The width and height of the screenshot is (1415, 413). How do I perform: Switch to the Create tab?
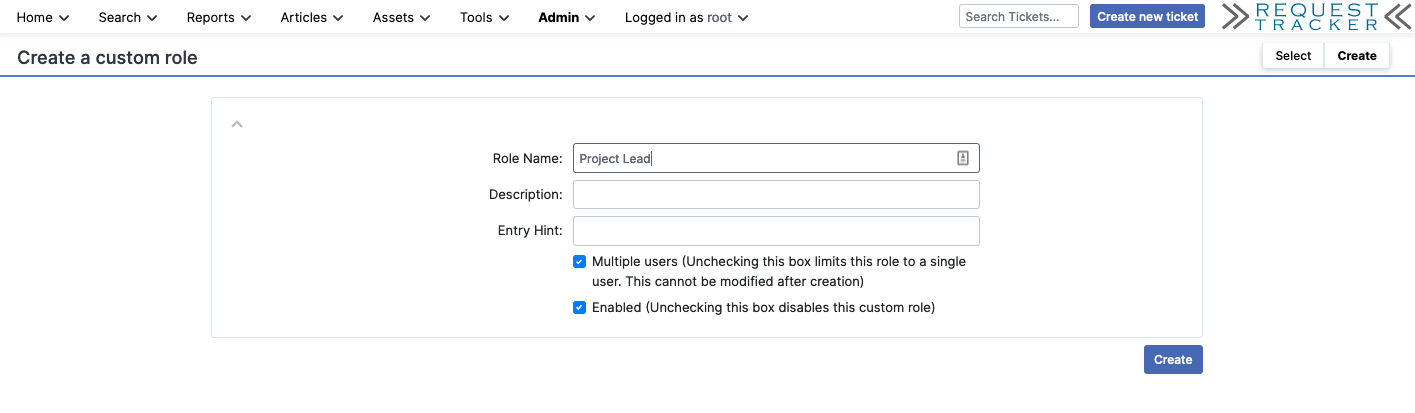[1356, 56]
